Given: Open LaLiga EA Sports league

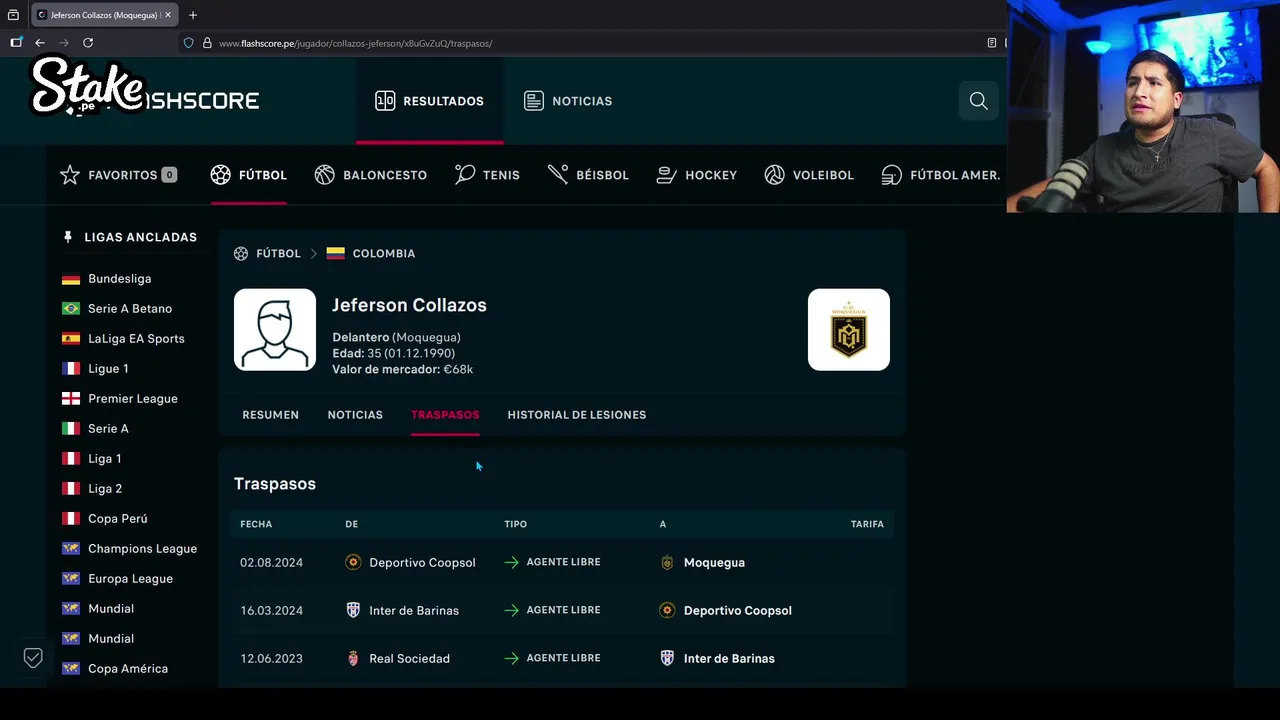Looking at the screenshot, I should [136, 339].
